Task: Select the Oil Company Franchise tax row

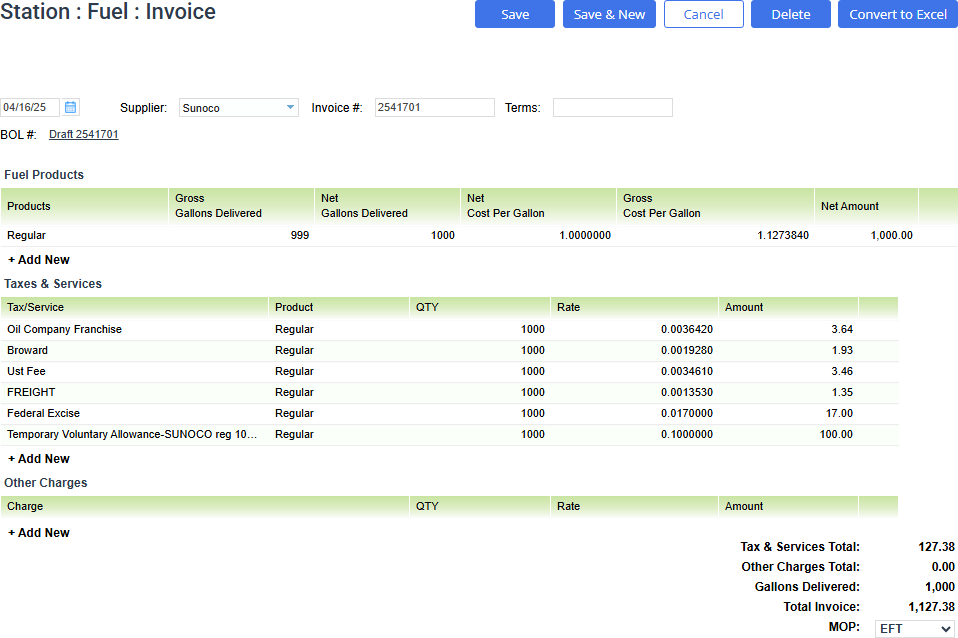Action: 65,329
